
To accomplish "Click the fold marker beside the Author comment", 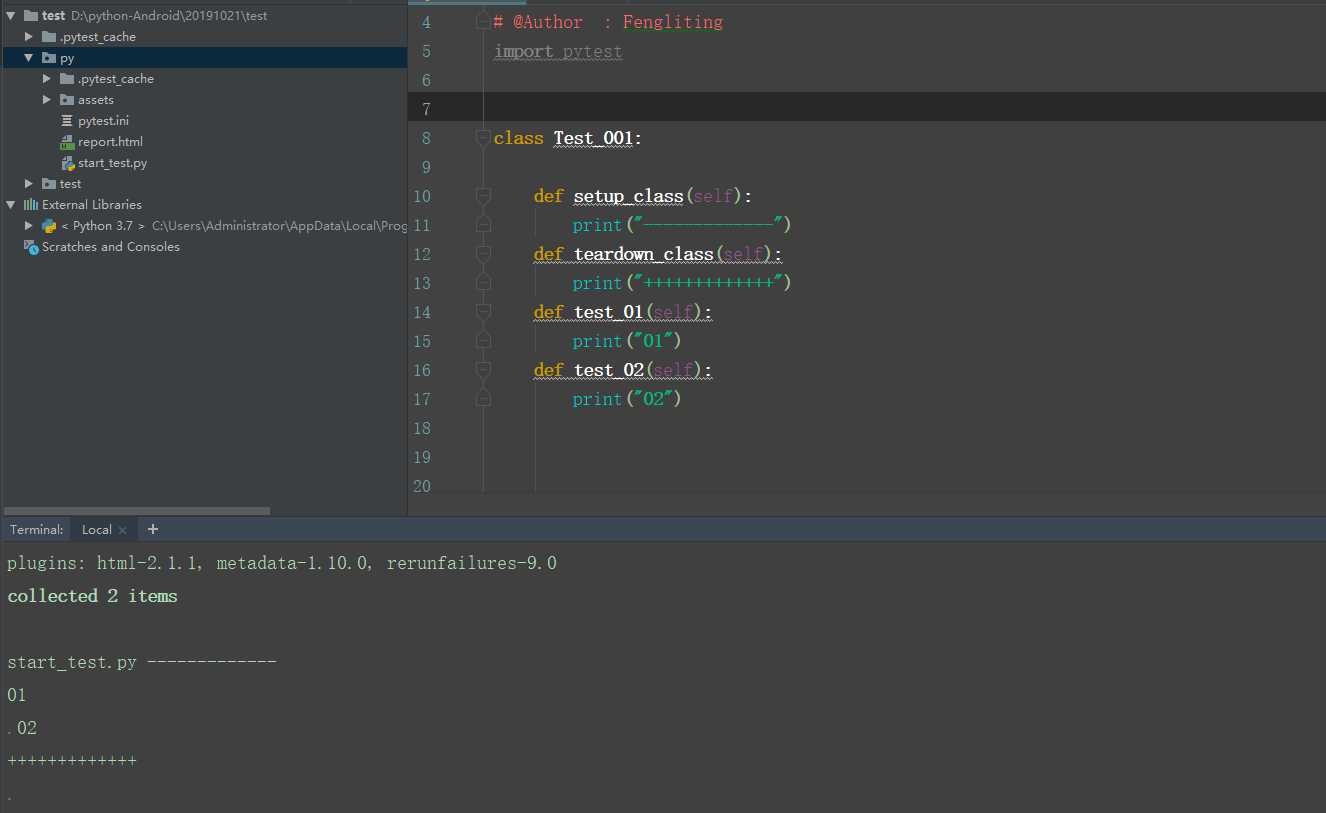I will (484, 22).
